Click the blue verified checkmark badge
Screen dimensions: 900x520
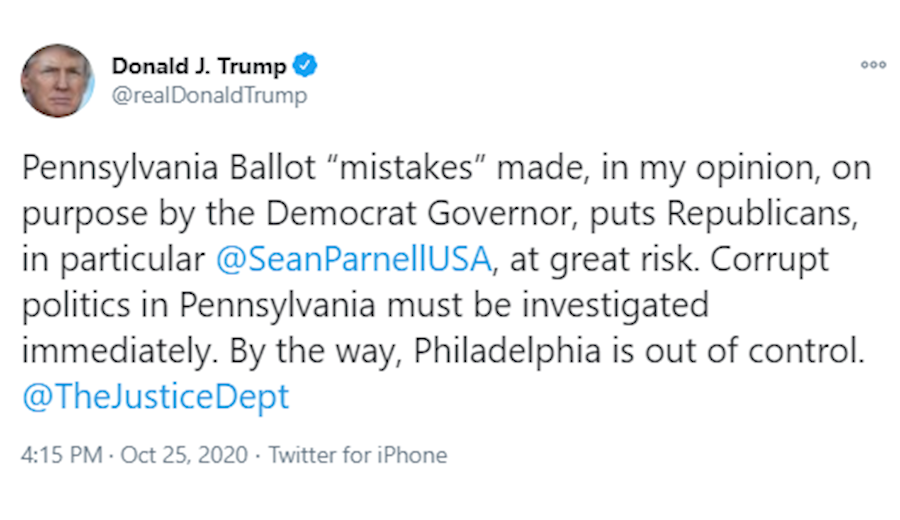306,67
